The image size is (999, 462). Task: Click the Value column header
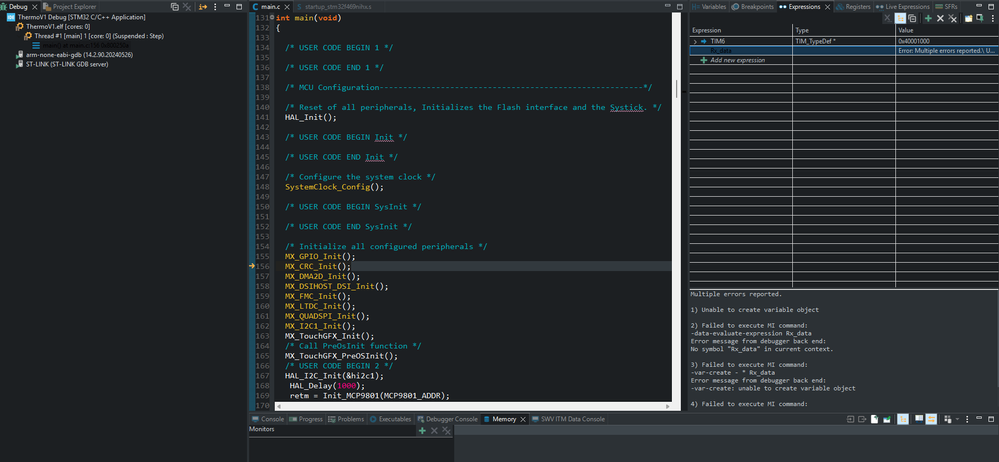(x=947, y=30)
